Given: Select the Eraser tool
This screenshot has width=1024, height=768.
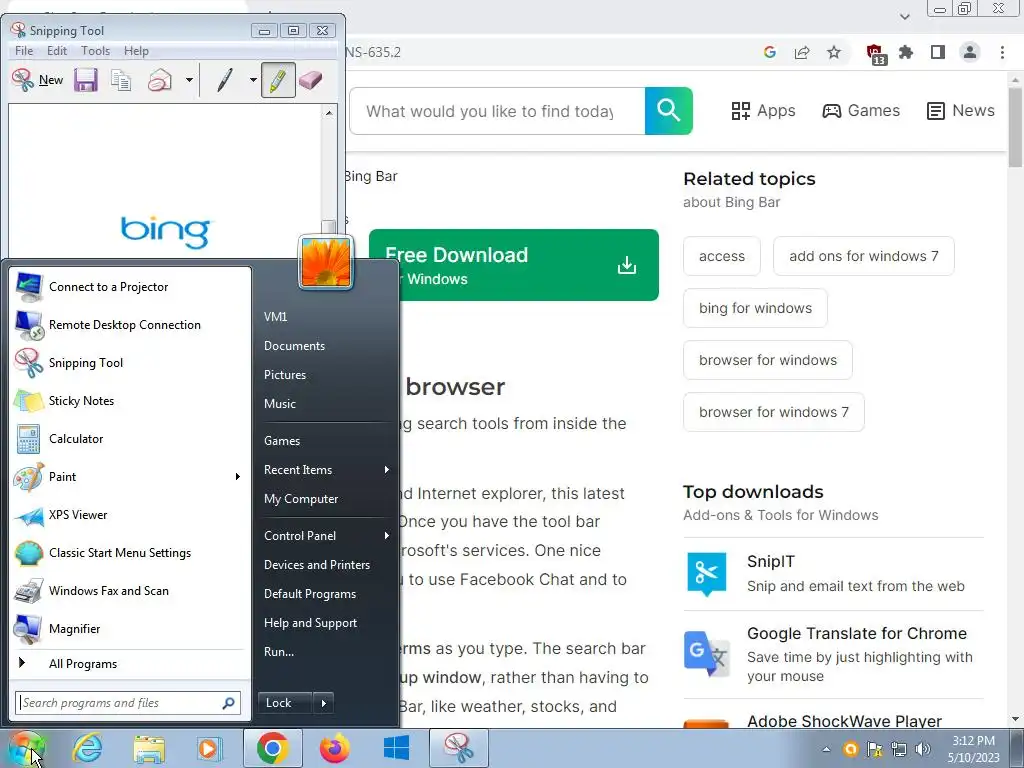Looking at the screenshot, I should click(x=311, y=80).
